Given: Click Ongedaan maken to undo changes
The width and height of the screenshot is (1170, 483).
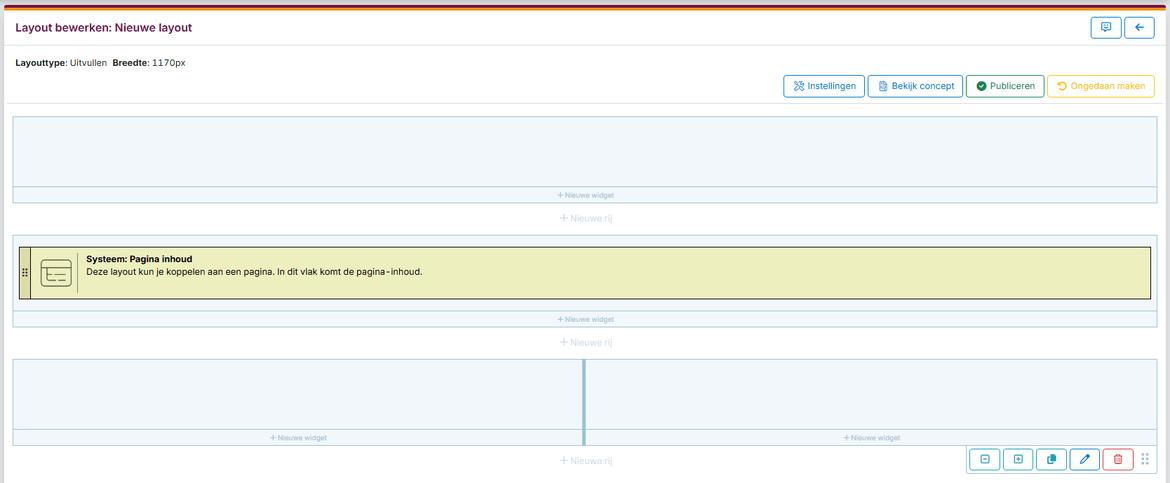Looking at the screenshot, I should (1100, 86).
